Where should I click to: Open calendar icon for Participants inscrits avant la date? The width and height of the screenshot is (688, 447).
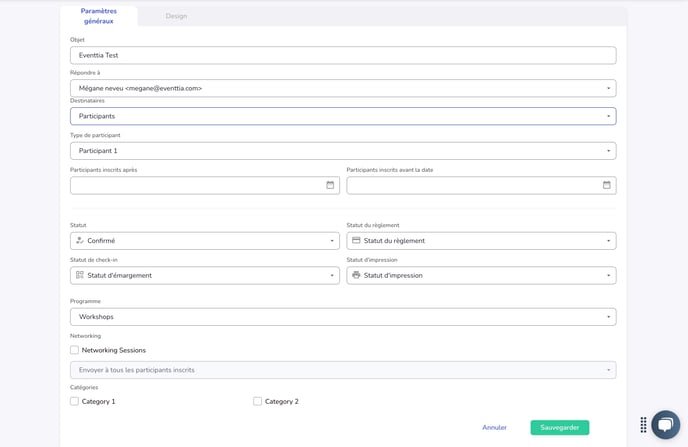point(606,185)
